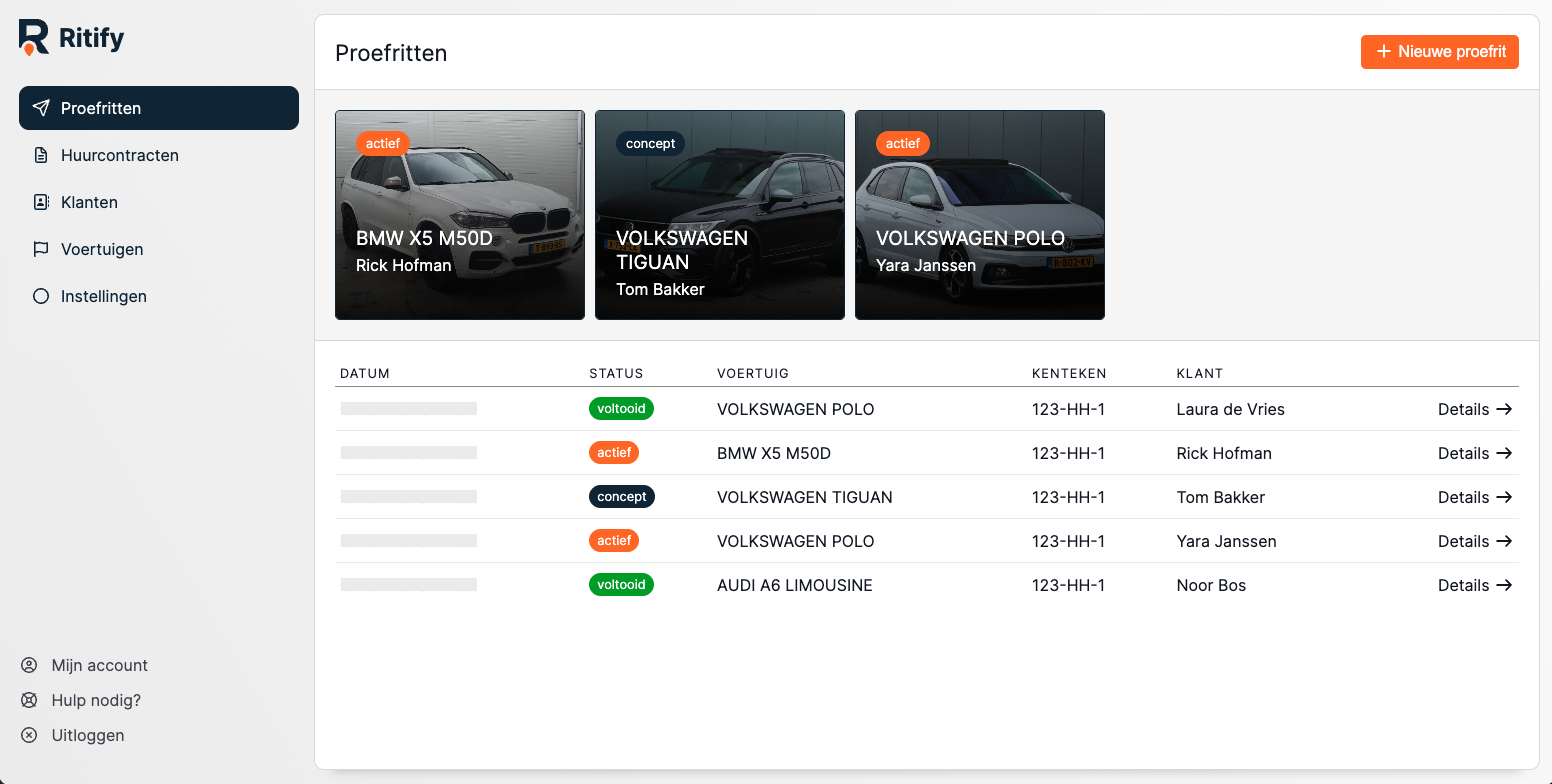Select BMW X5 M50D table cell
The height and width of the screenshot is (784, 1552).
click(774, 453)
